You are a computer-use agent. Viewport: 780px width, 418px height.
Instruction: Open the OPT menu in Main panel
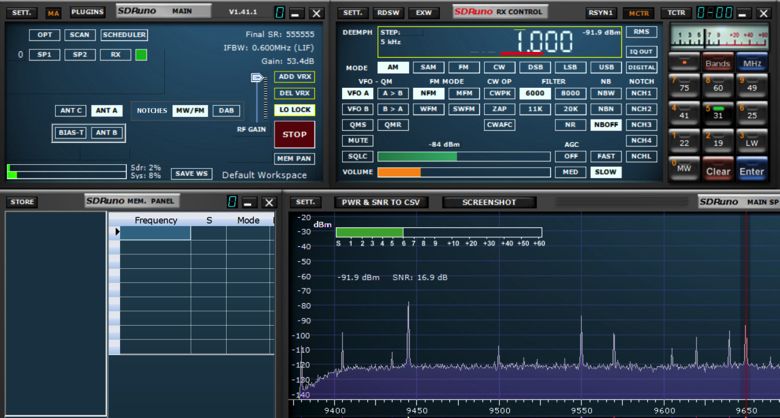click(45, 35)
